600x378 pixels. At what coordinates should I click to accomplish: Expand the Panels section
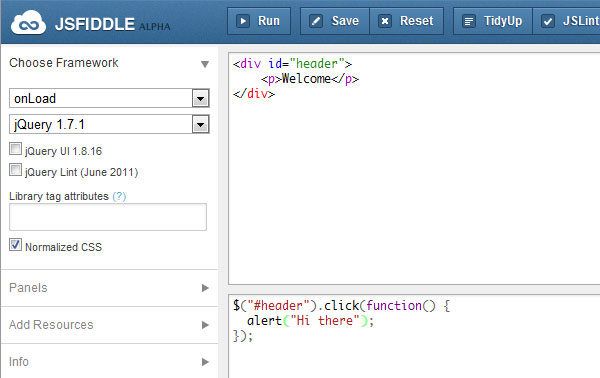pyautogui.click(x=109, y=288)
